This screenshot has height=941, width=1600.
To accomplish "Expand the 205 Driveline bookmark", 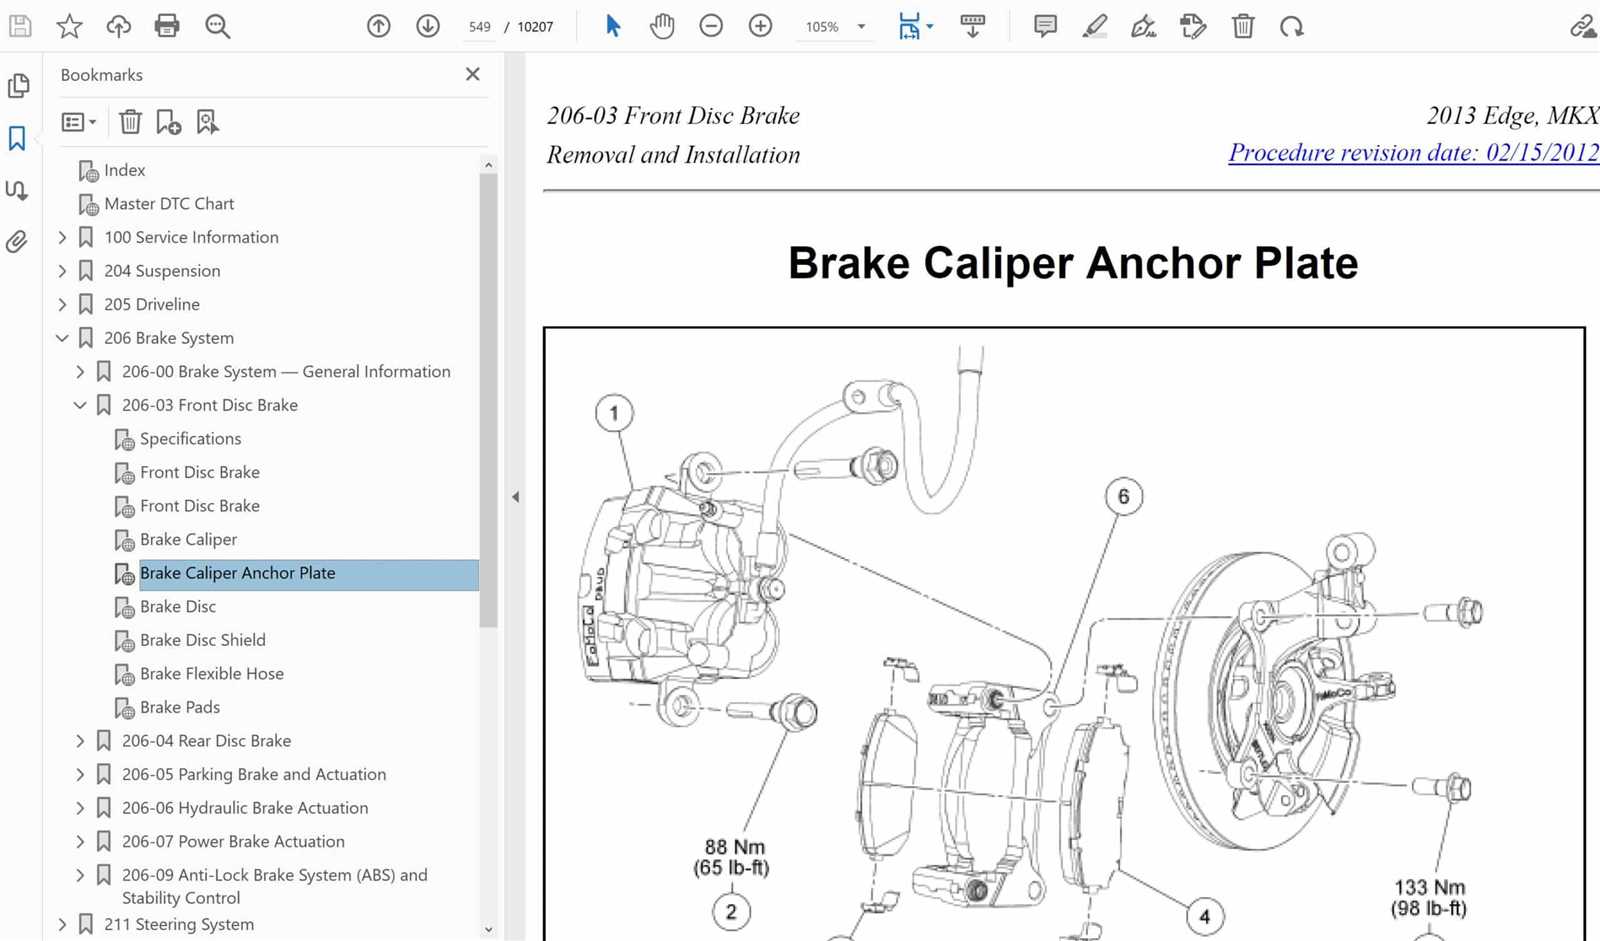I will [x=62, y=304].
